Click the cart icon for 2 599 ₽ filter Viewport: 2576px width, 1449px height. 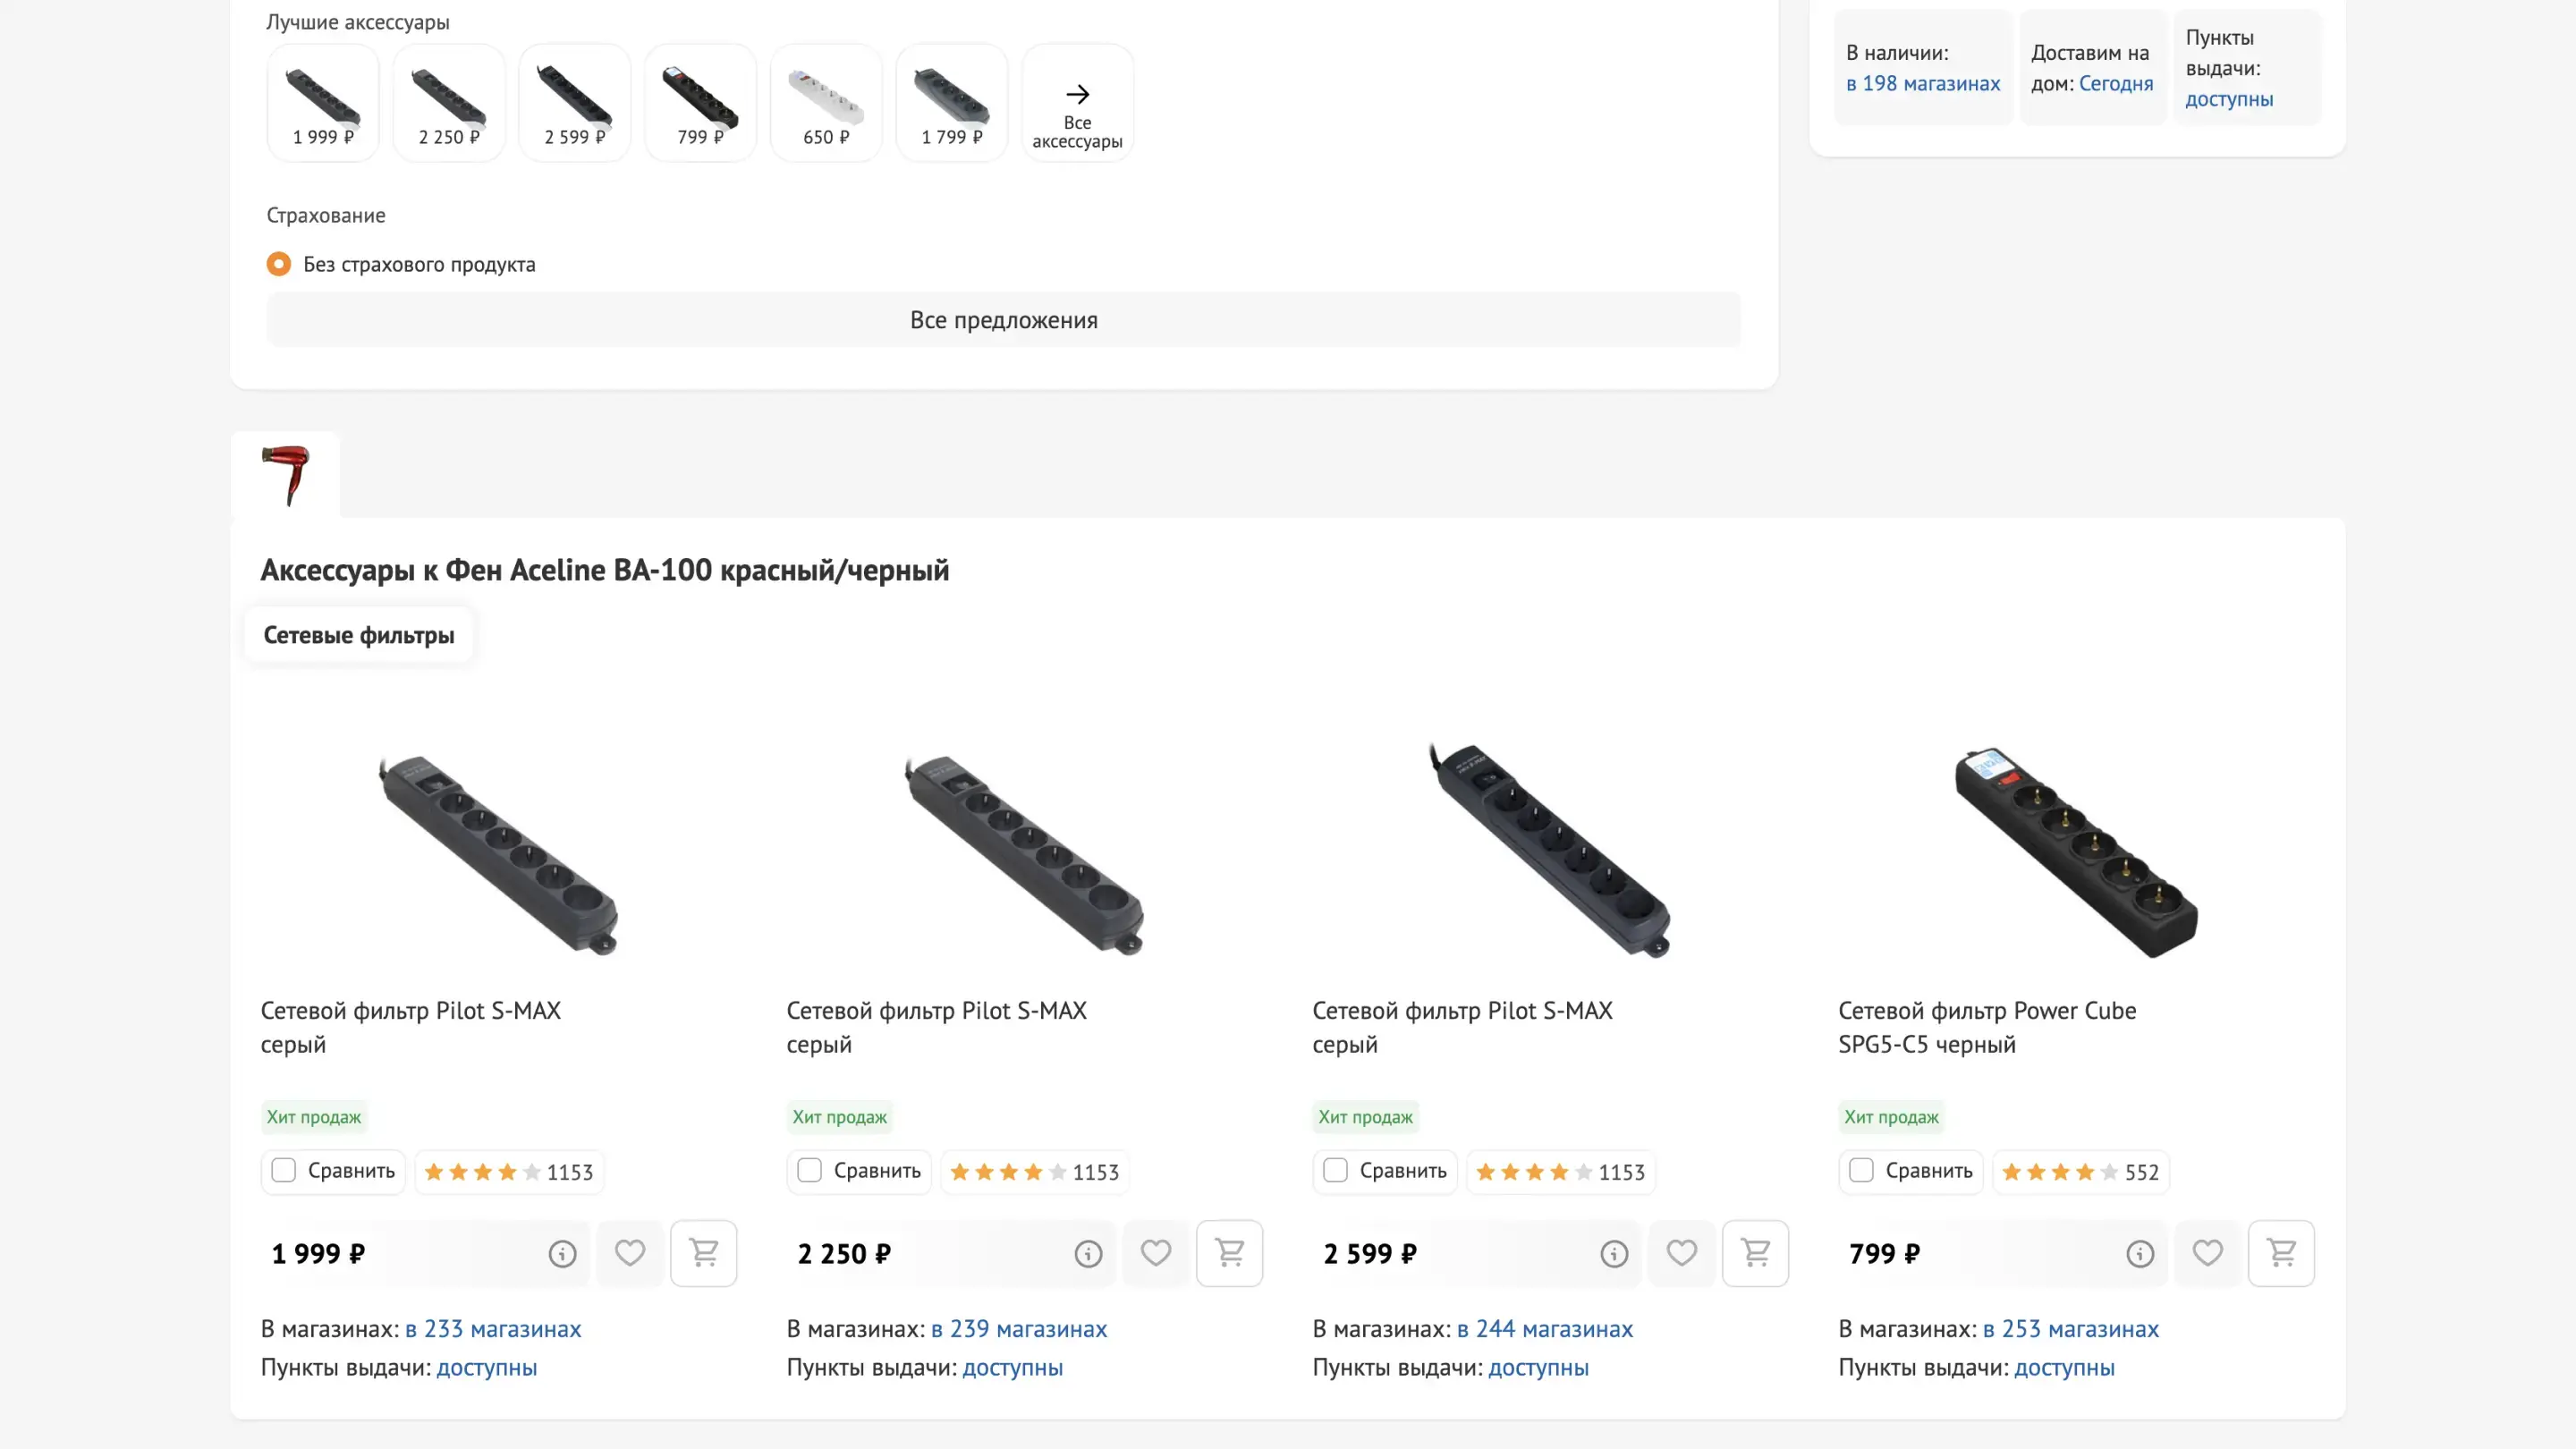1755,1253
